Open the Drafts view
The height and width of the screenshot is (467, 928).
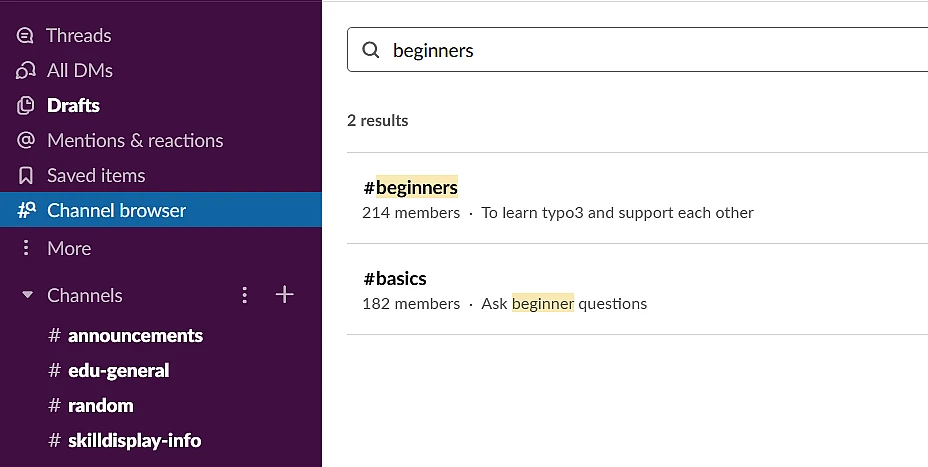pos(73,106)
